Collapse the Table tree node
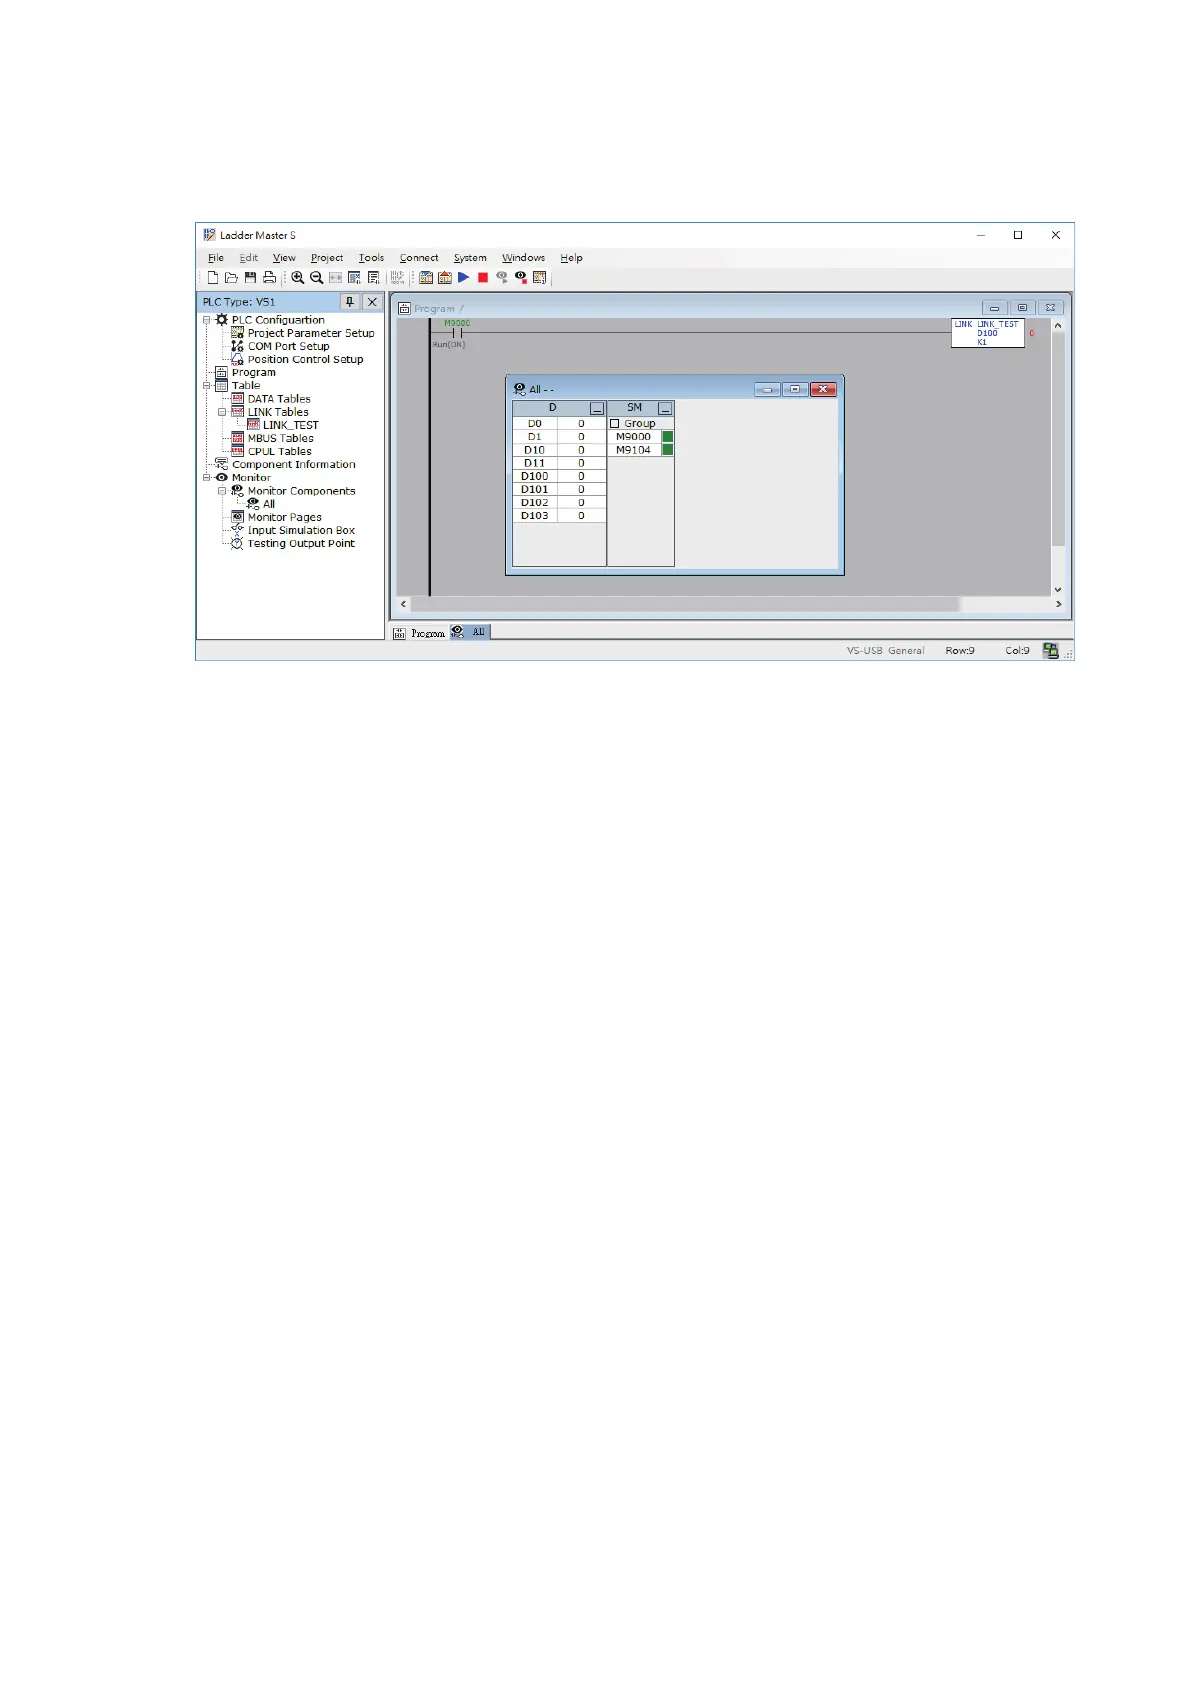 click(207, 385)
